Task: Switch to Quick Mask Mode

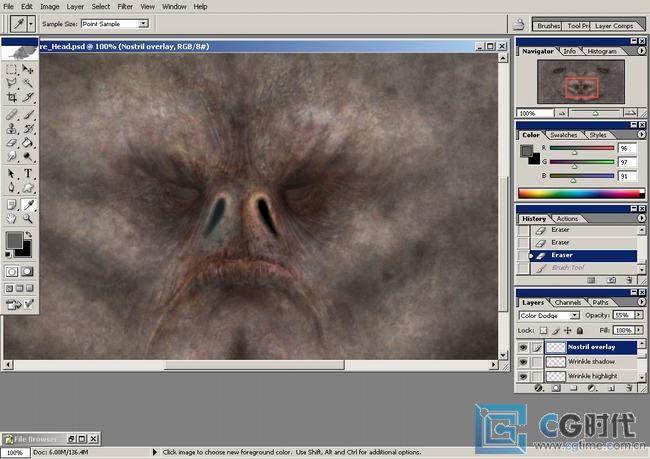Action: tap(27, 272)
